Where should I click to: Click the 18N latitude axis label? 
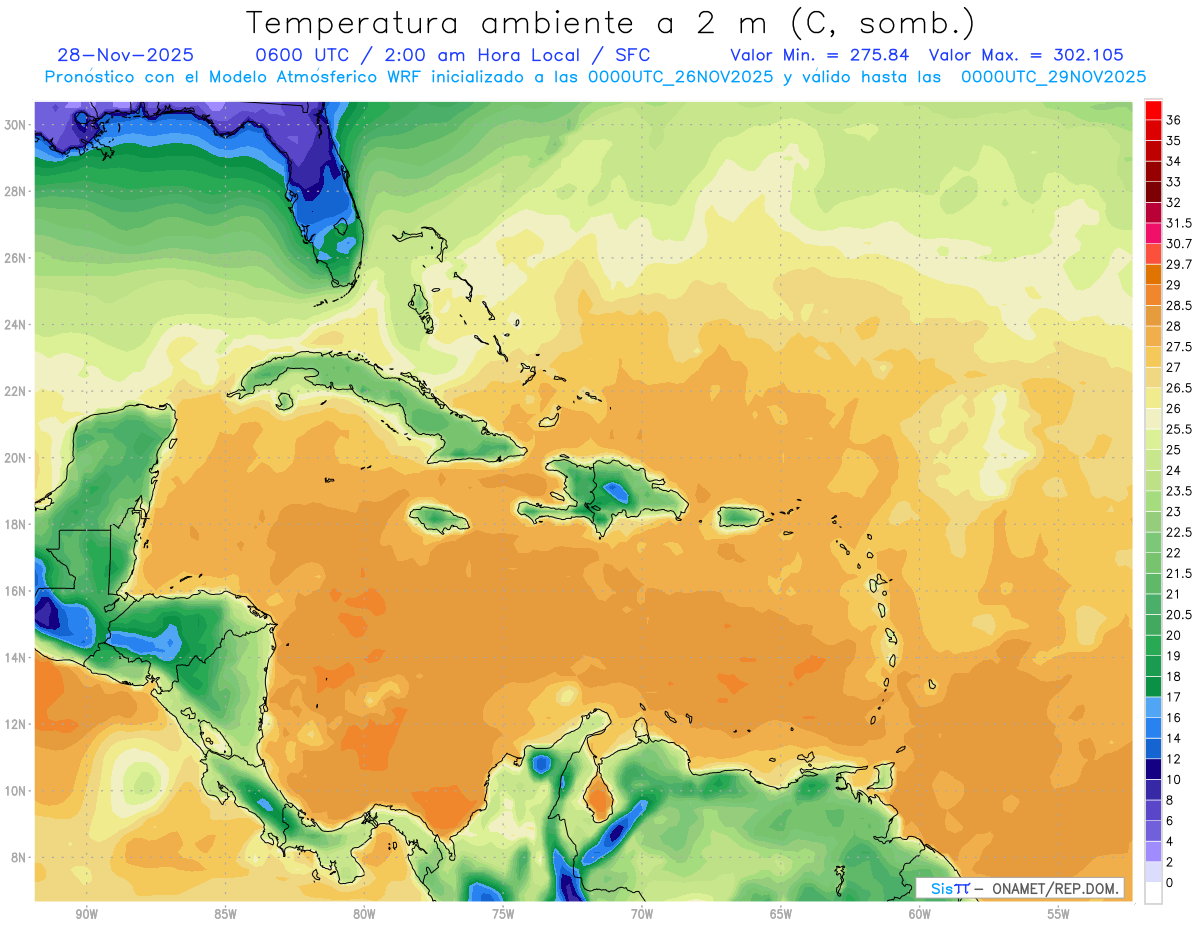[x=15, y=525]
